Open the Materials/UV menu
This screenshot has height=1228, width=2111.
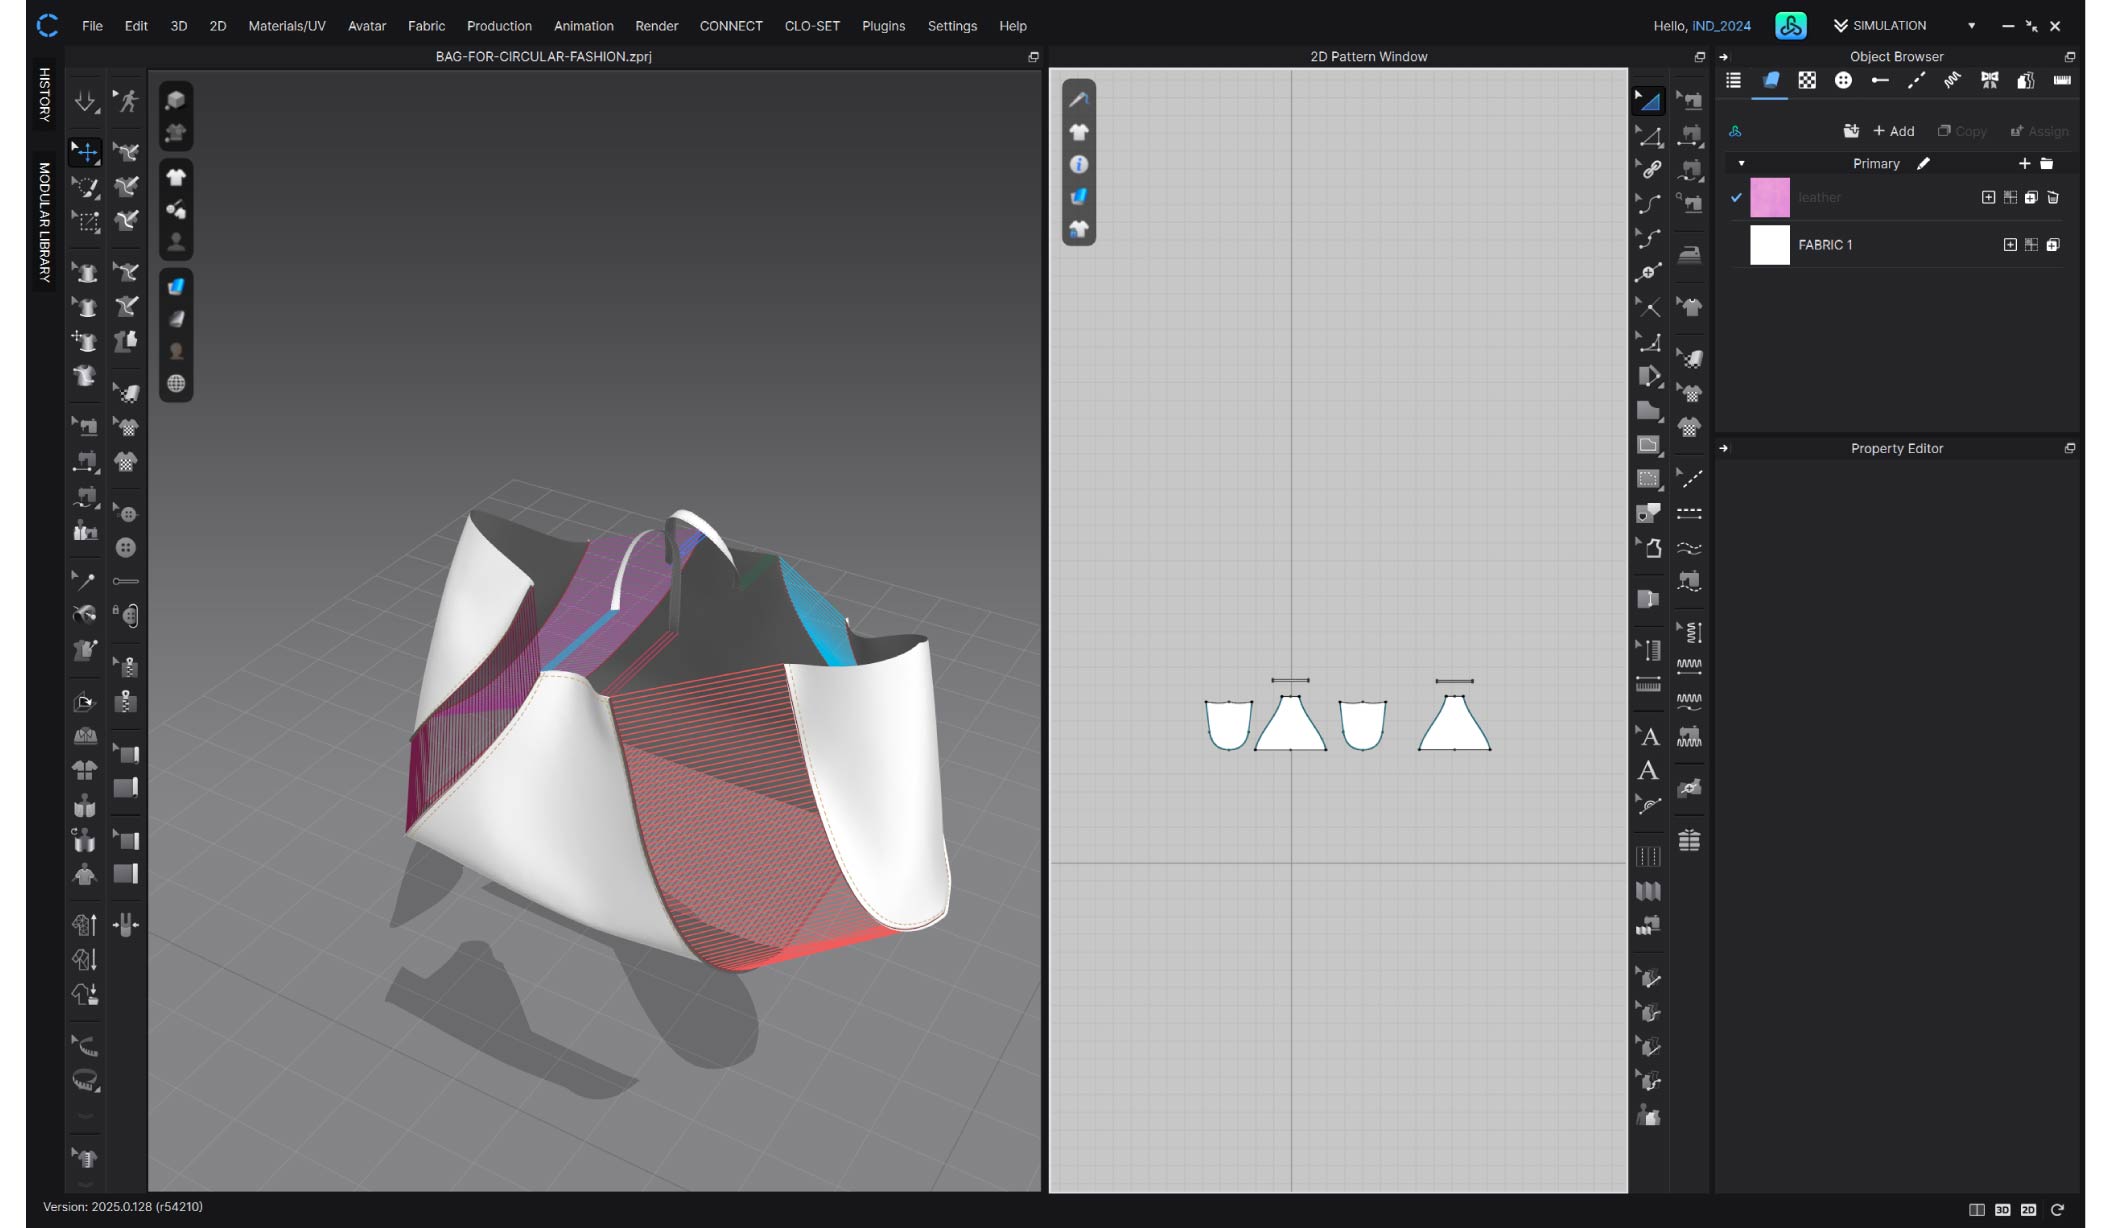(x=286, y=26)
